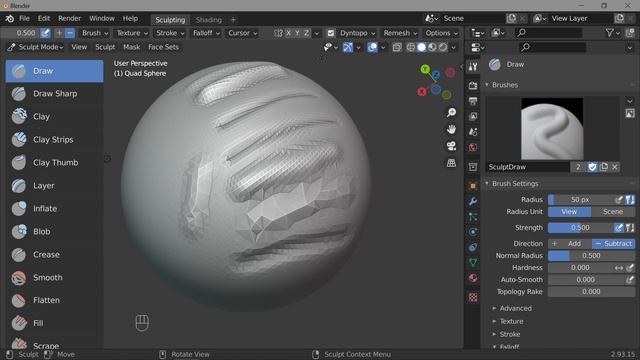Image resolution: width=640 pixels, height=360 pixels.
Task: Toggle Y axis symmetry
Action: coord(297,33)
